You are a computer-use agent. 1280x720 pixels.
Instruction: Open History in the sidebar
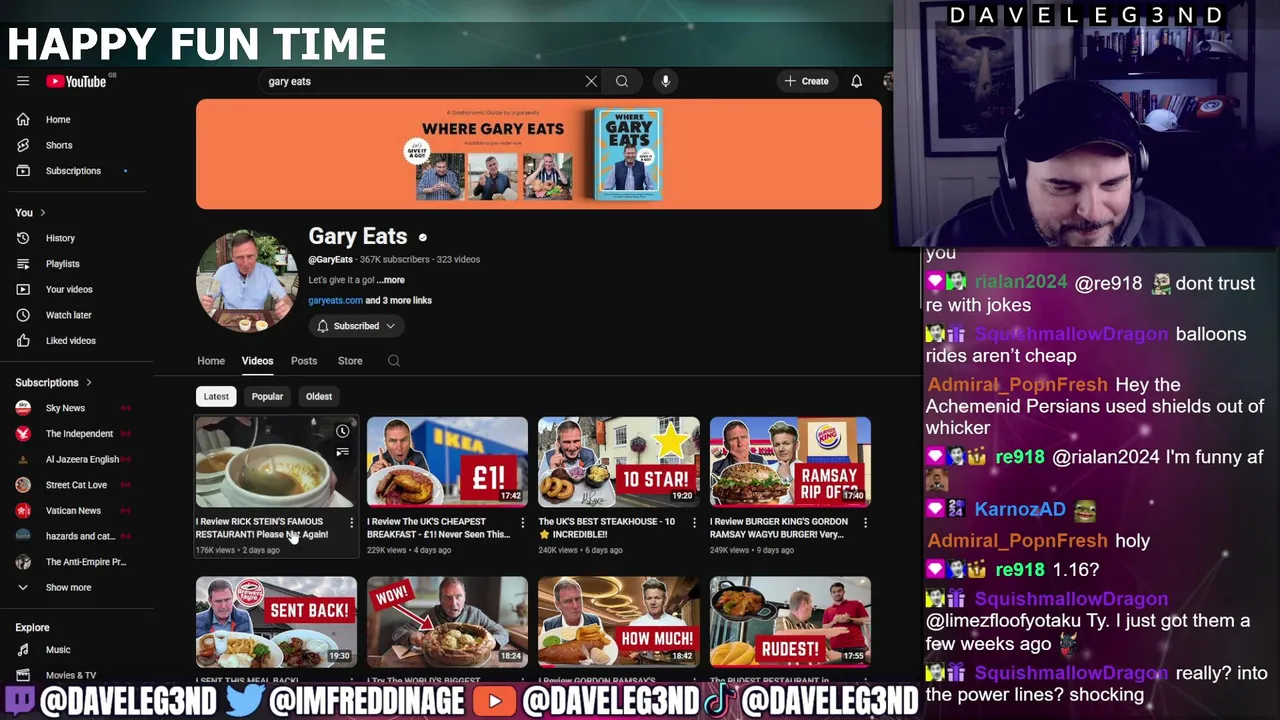pyautogui.click(x=77, y=238)
